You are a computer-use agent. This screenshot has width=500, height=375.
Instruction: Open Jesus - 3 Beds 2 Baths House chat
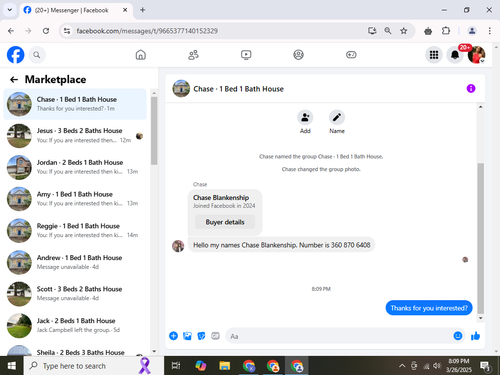coord(75,135)
